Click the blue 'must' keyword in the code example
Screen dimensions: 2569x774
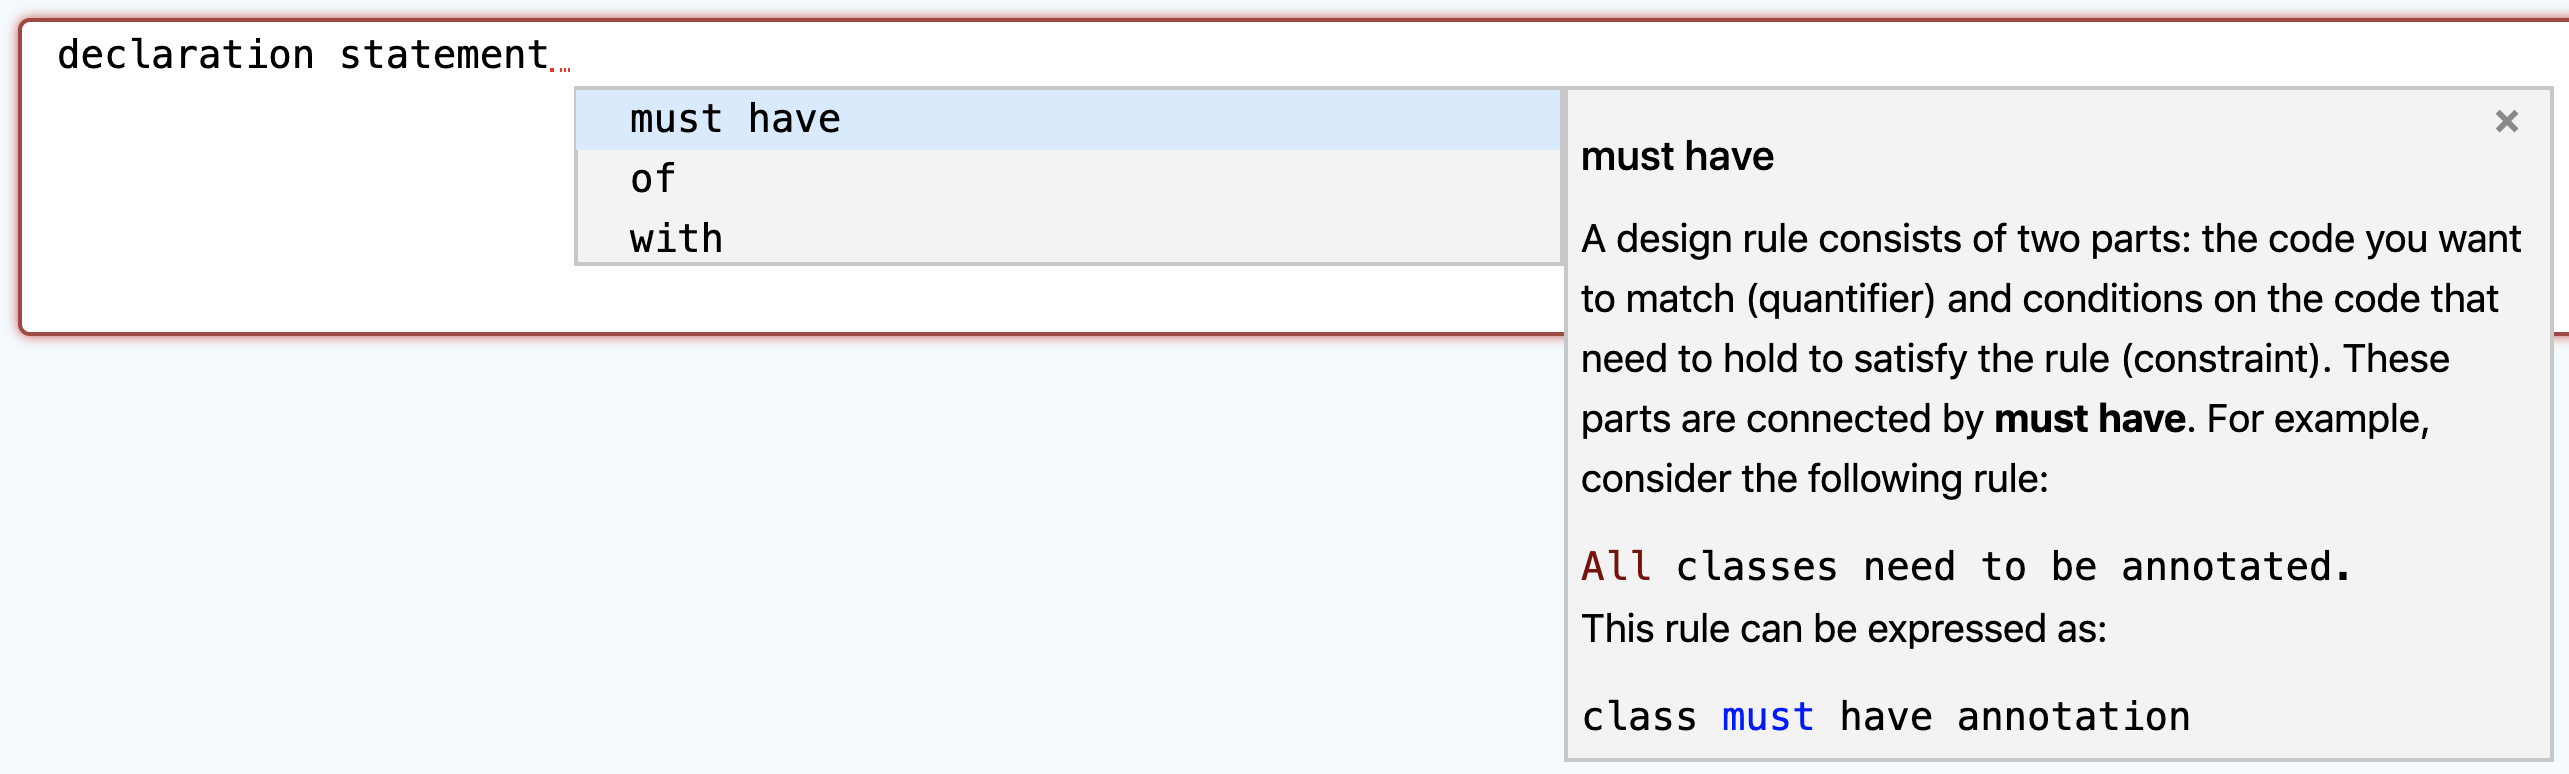click(x=1767, y=717)
